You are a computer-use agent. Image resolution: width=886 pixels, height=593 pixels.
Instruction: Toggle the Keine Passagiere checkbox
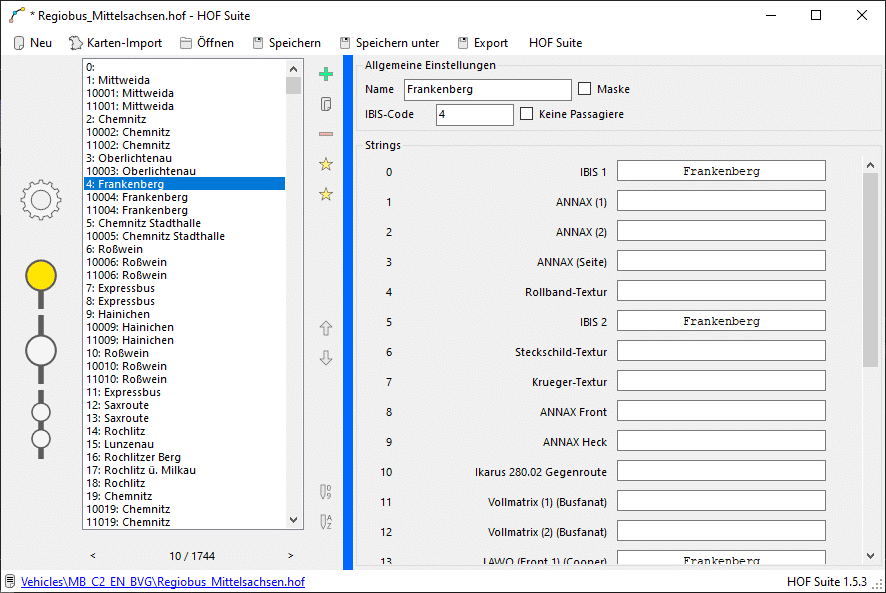click(527, 114)
